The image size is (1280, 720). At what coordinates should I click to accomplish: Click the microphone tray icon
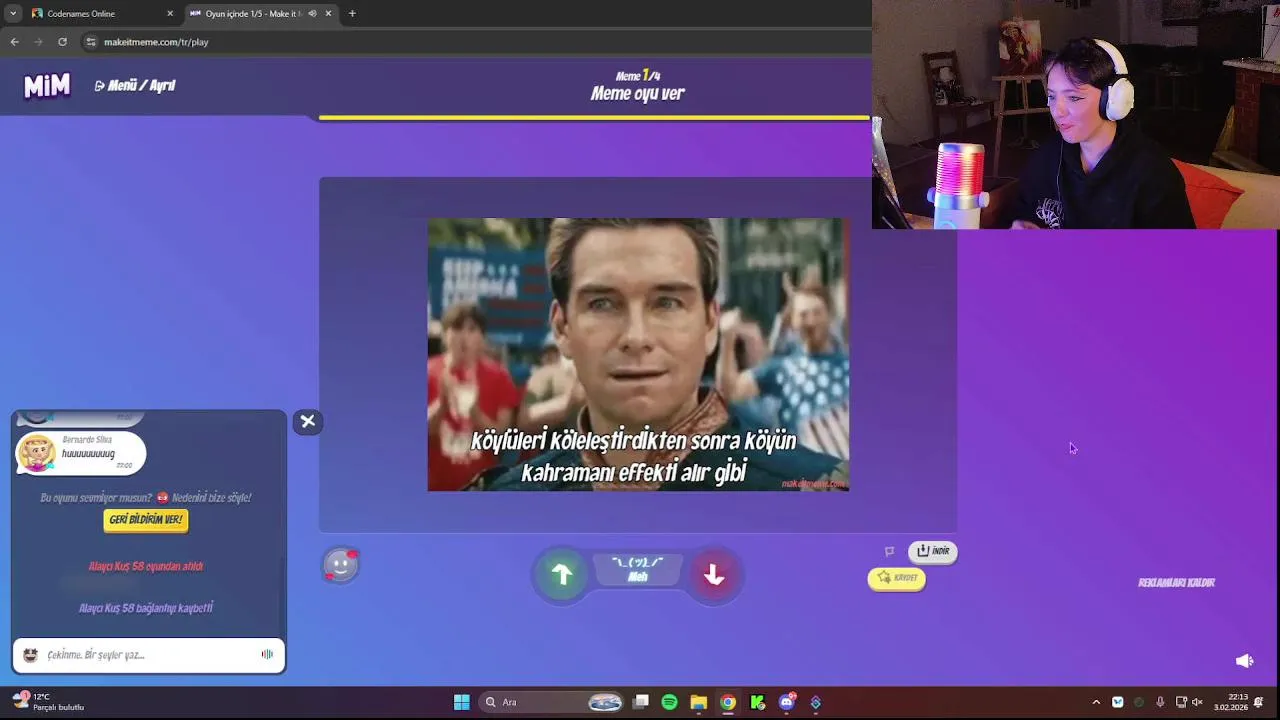point(1160,702)
